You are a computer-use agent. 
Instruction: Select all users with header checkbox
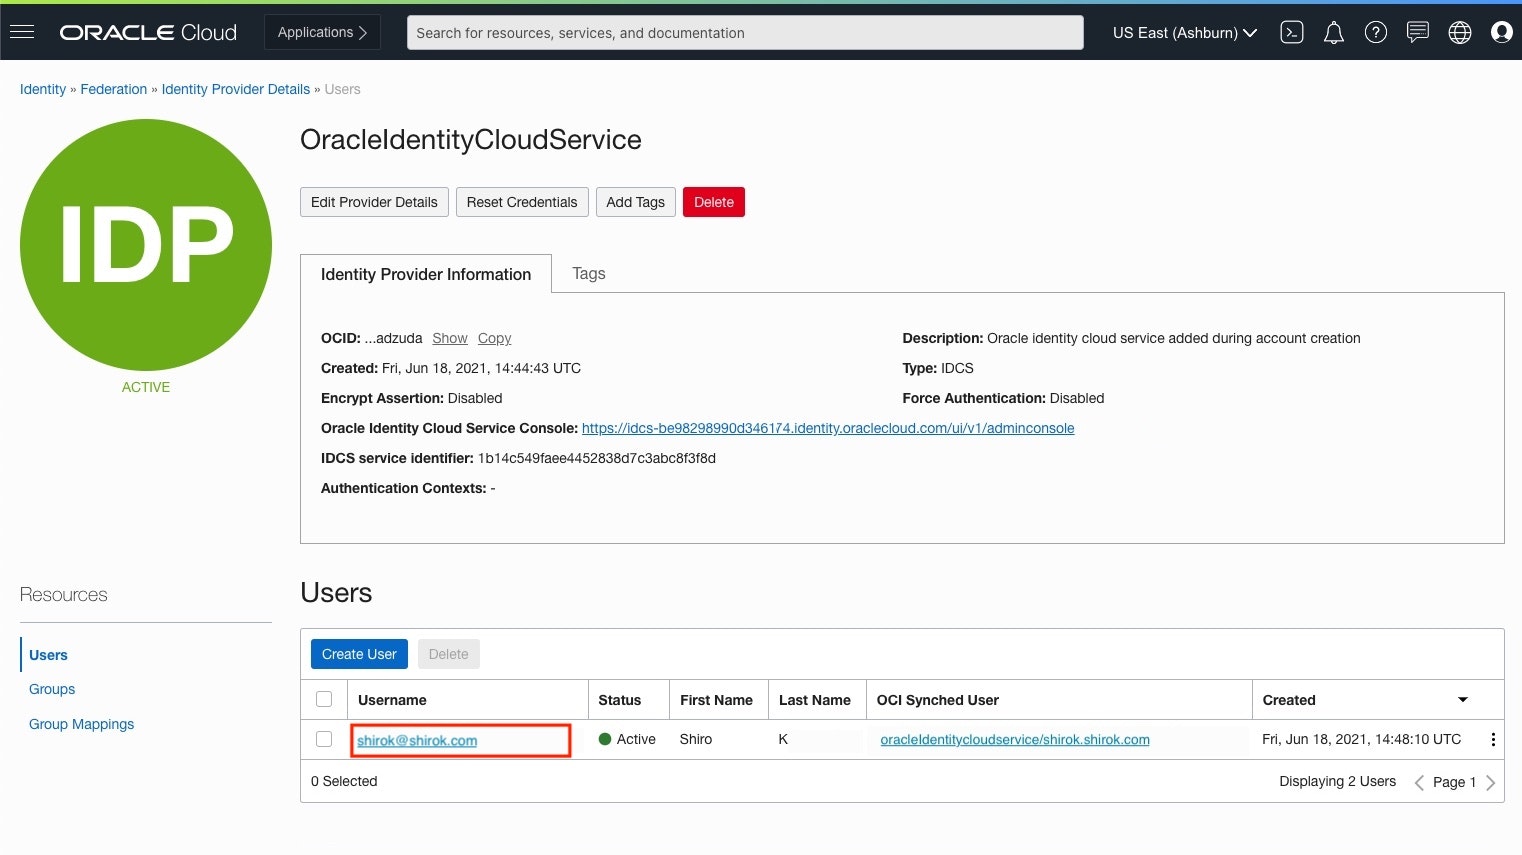point(324,699)
